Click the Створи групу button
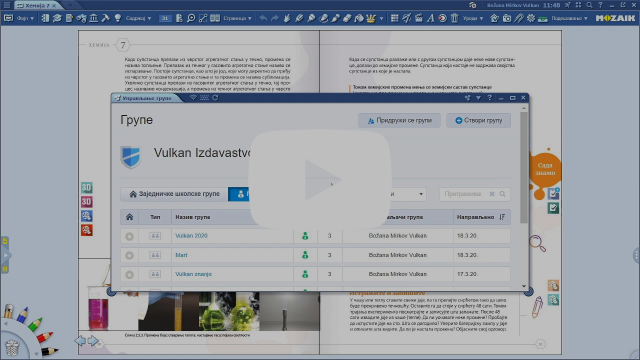This screenshot has width=640, height=360. (478, 120)
